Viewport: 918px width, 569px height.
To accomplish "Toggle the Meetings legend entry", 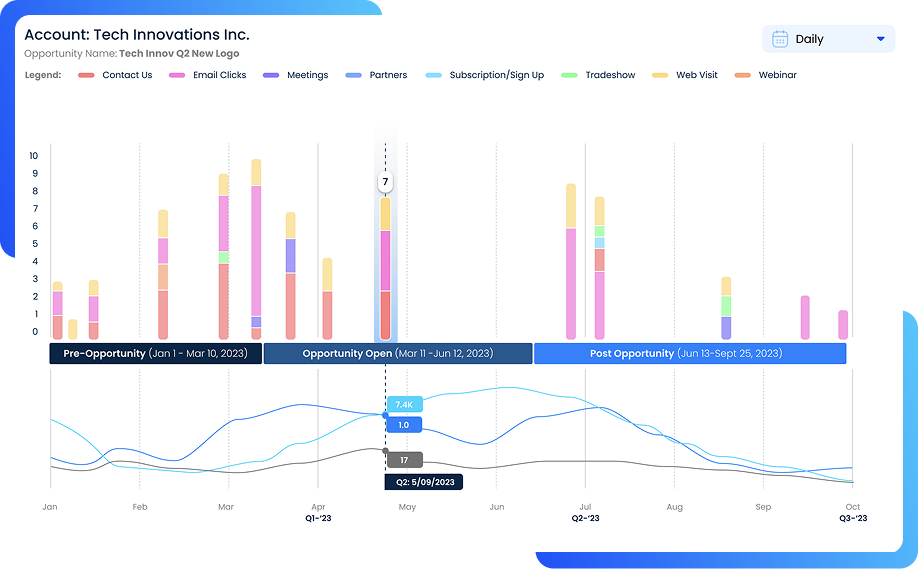I will tap(296, 75).
